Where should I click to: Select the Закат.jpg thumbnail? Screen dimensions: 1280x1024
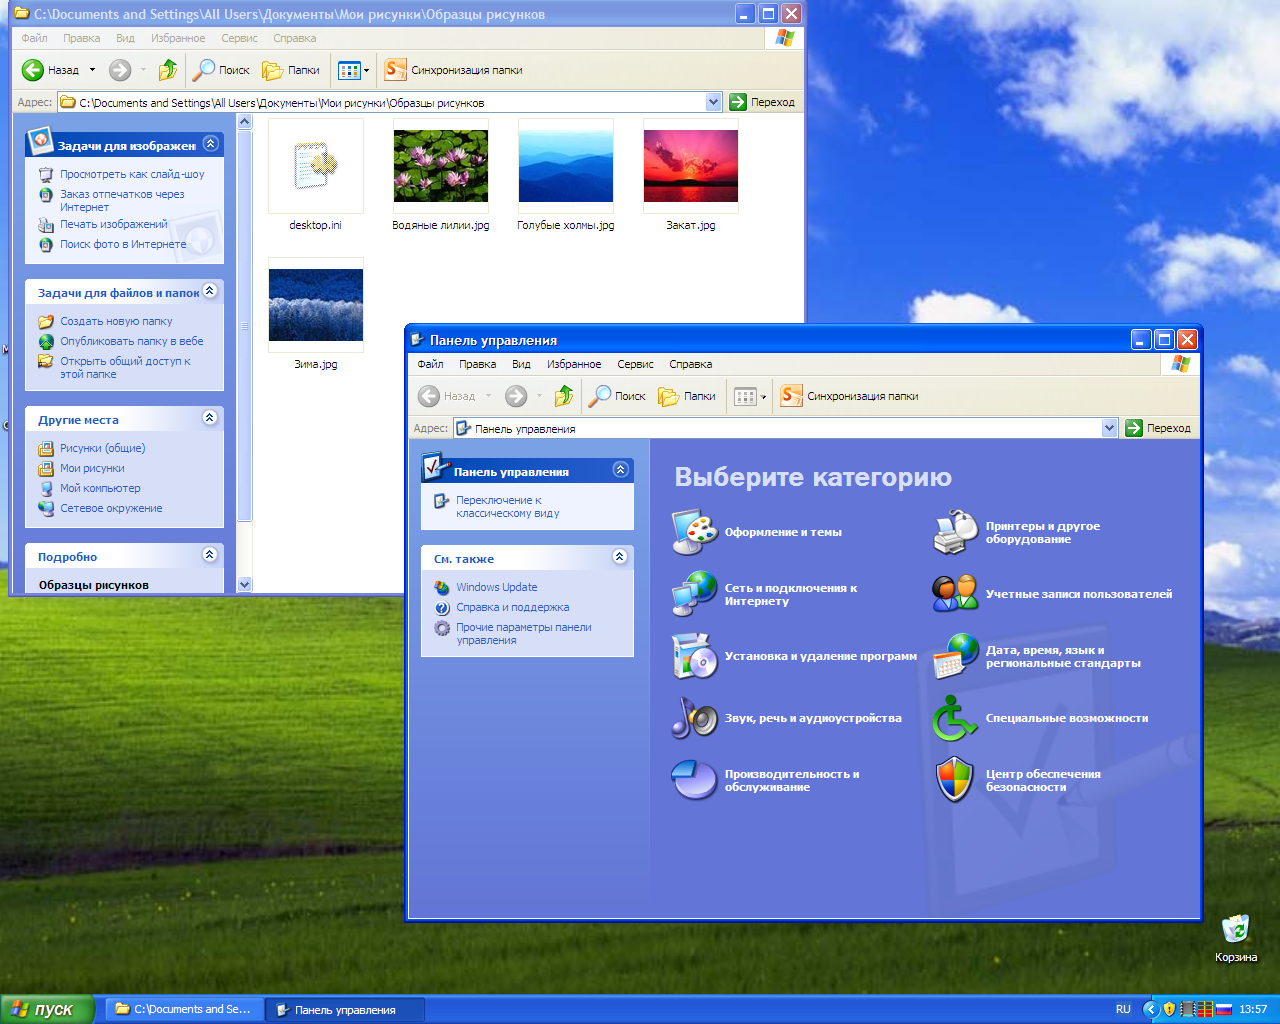click(x=691, y=167)
